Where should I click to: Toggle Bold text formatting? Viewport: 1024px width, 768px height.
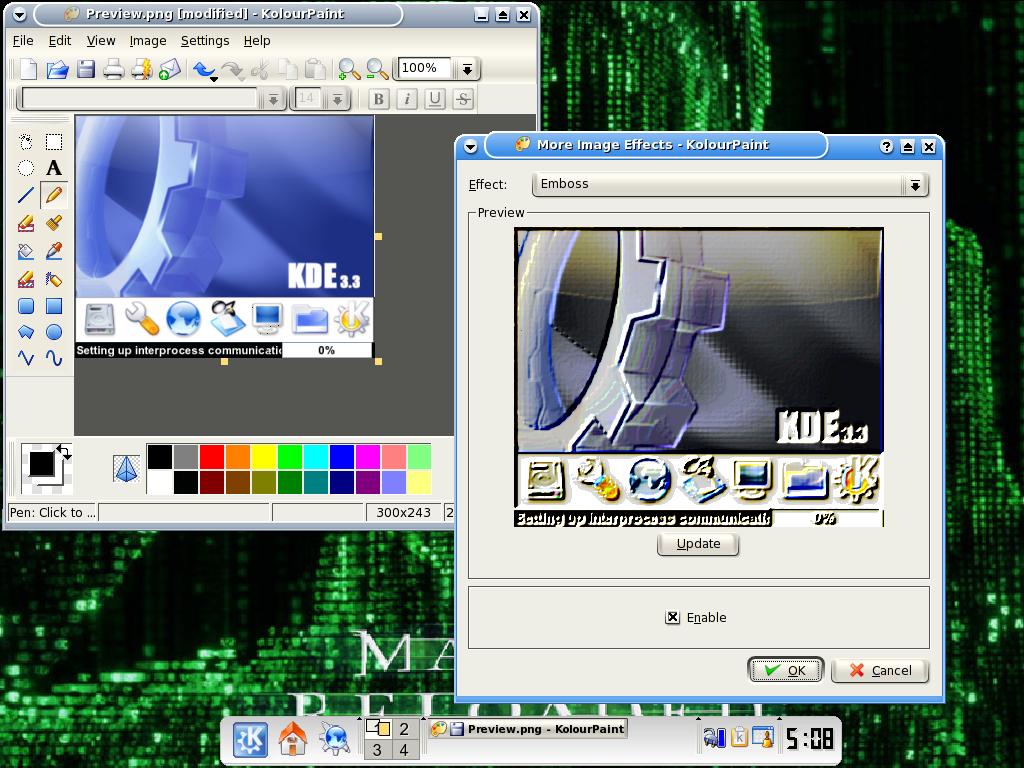(x=378, y=99)
